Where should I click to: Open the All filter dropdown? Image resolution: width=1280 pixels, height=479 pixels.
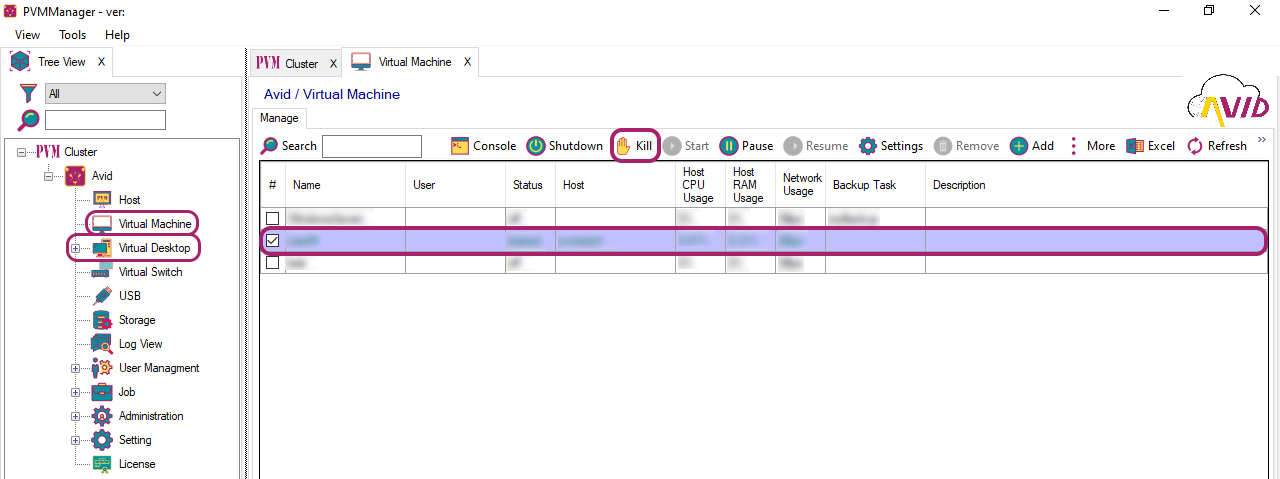tap(105, 94)
